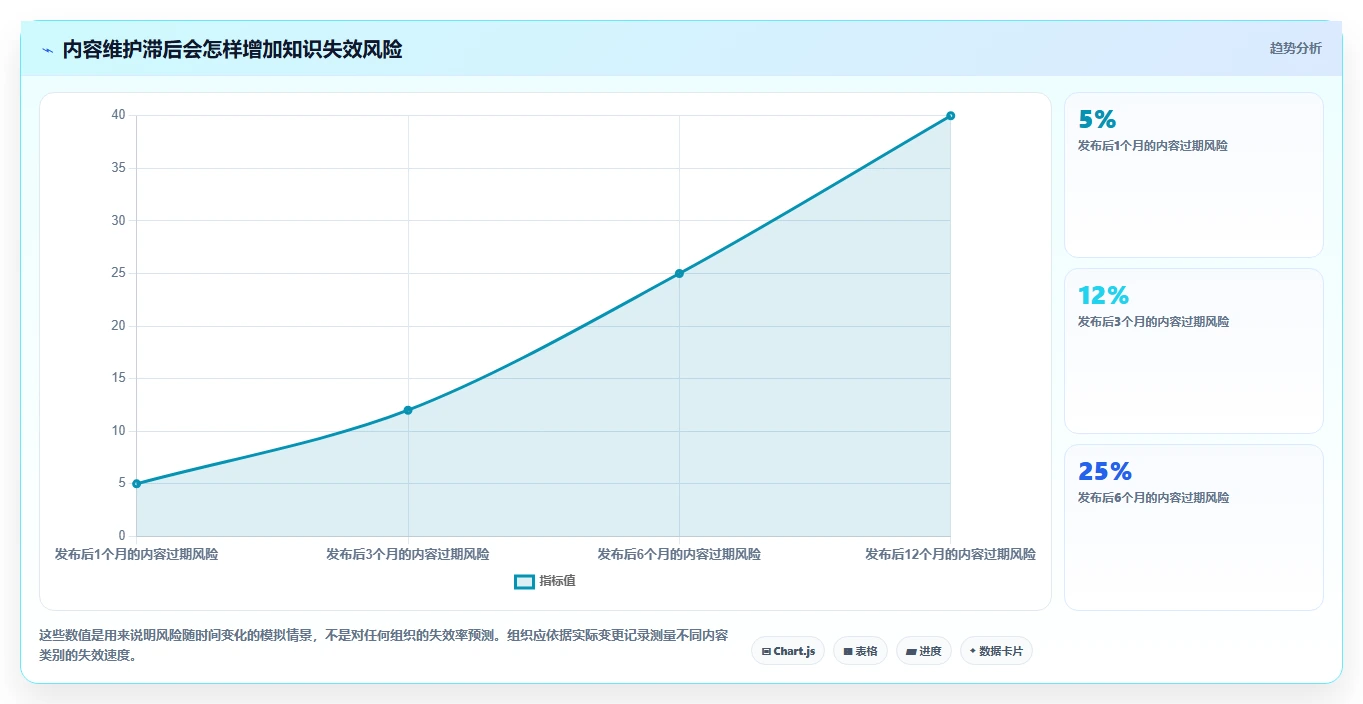
Task: Select the 表格 tag chip
Action: click(x=860, y=651)
